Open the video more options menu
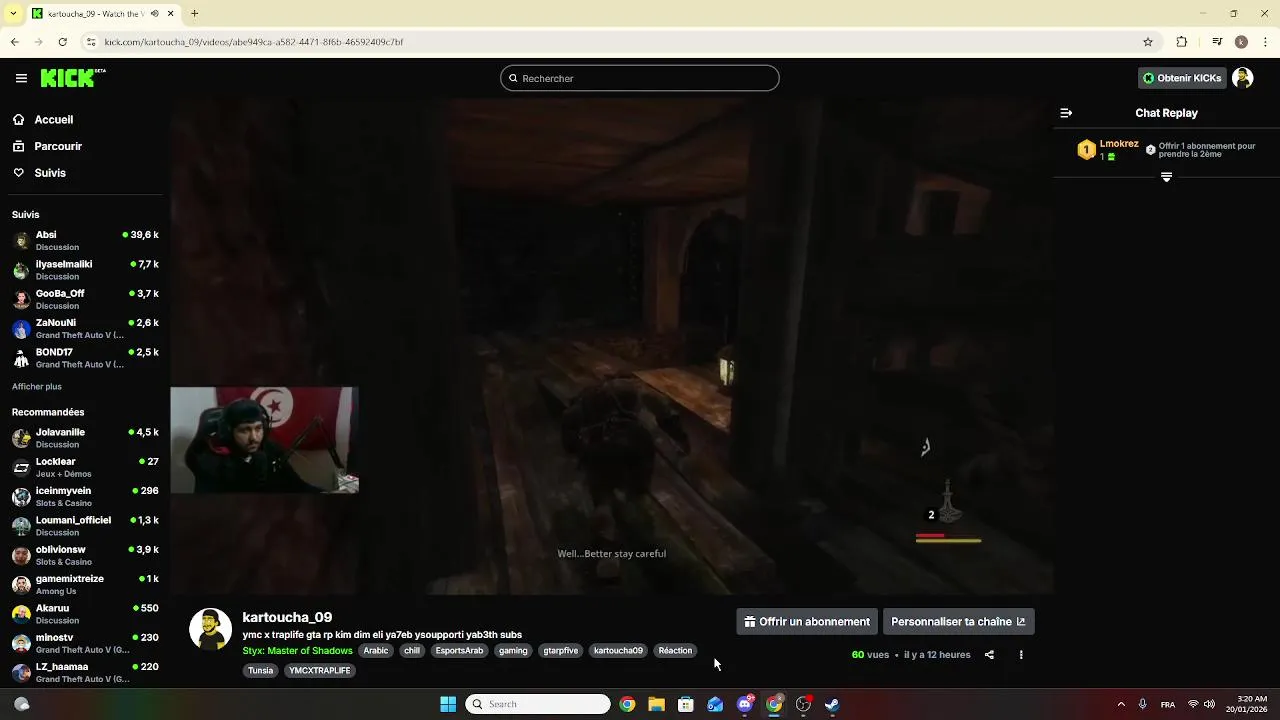The width and height of the screenshot is (1280, 720). [x=1021, y=655]
